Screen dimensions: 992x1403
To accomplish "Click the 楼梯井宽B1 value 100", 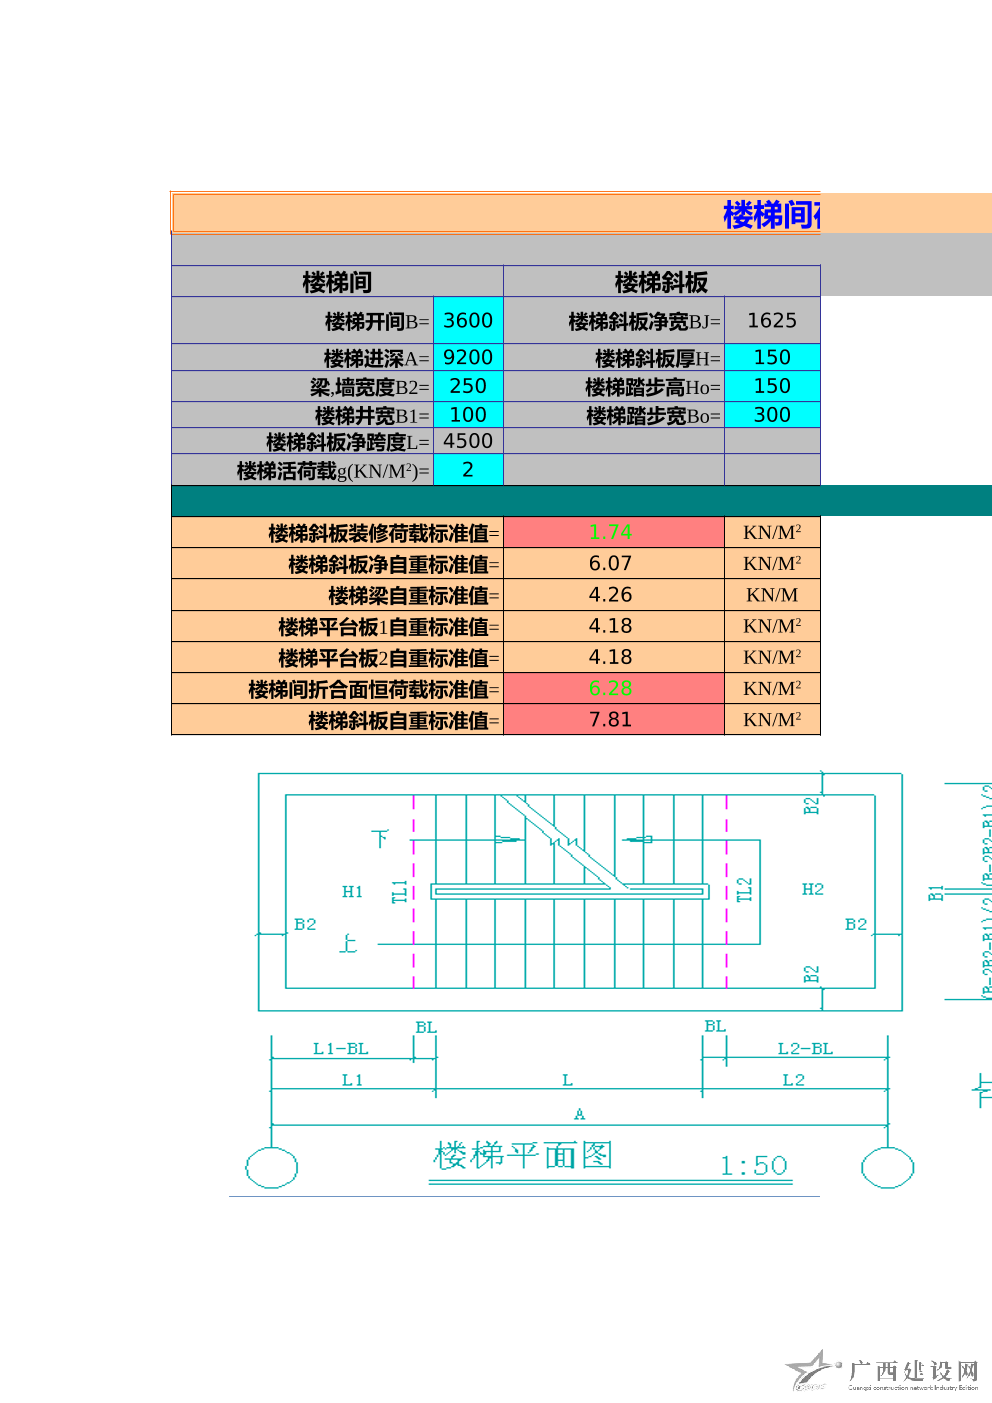I will coord(468,415).
